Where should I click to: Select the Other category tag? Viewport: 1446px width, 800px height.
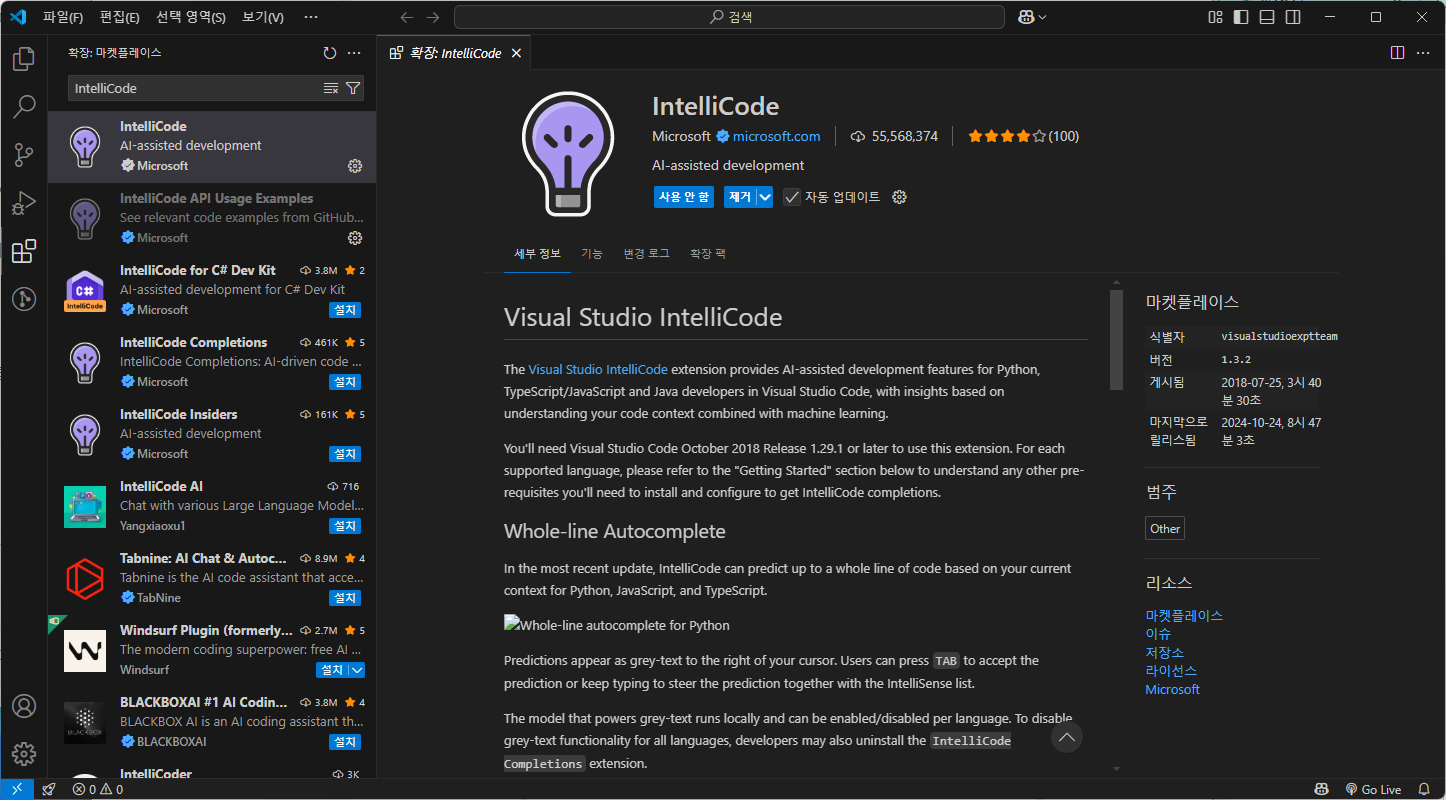tap(1165, 529)
